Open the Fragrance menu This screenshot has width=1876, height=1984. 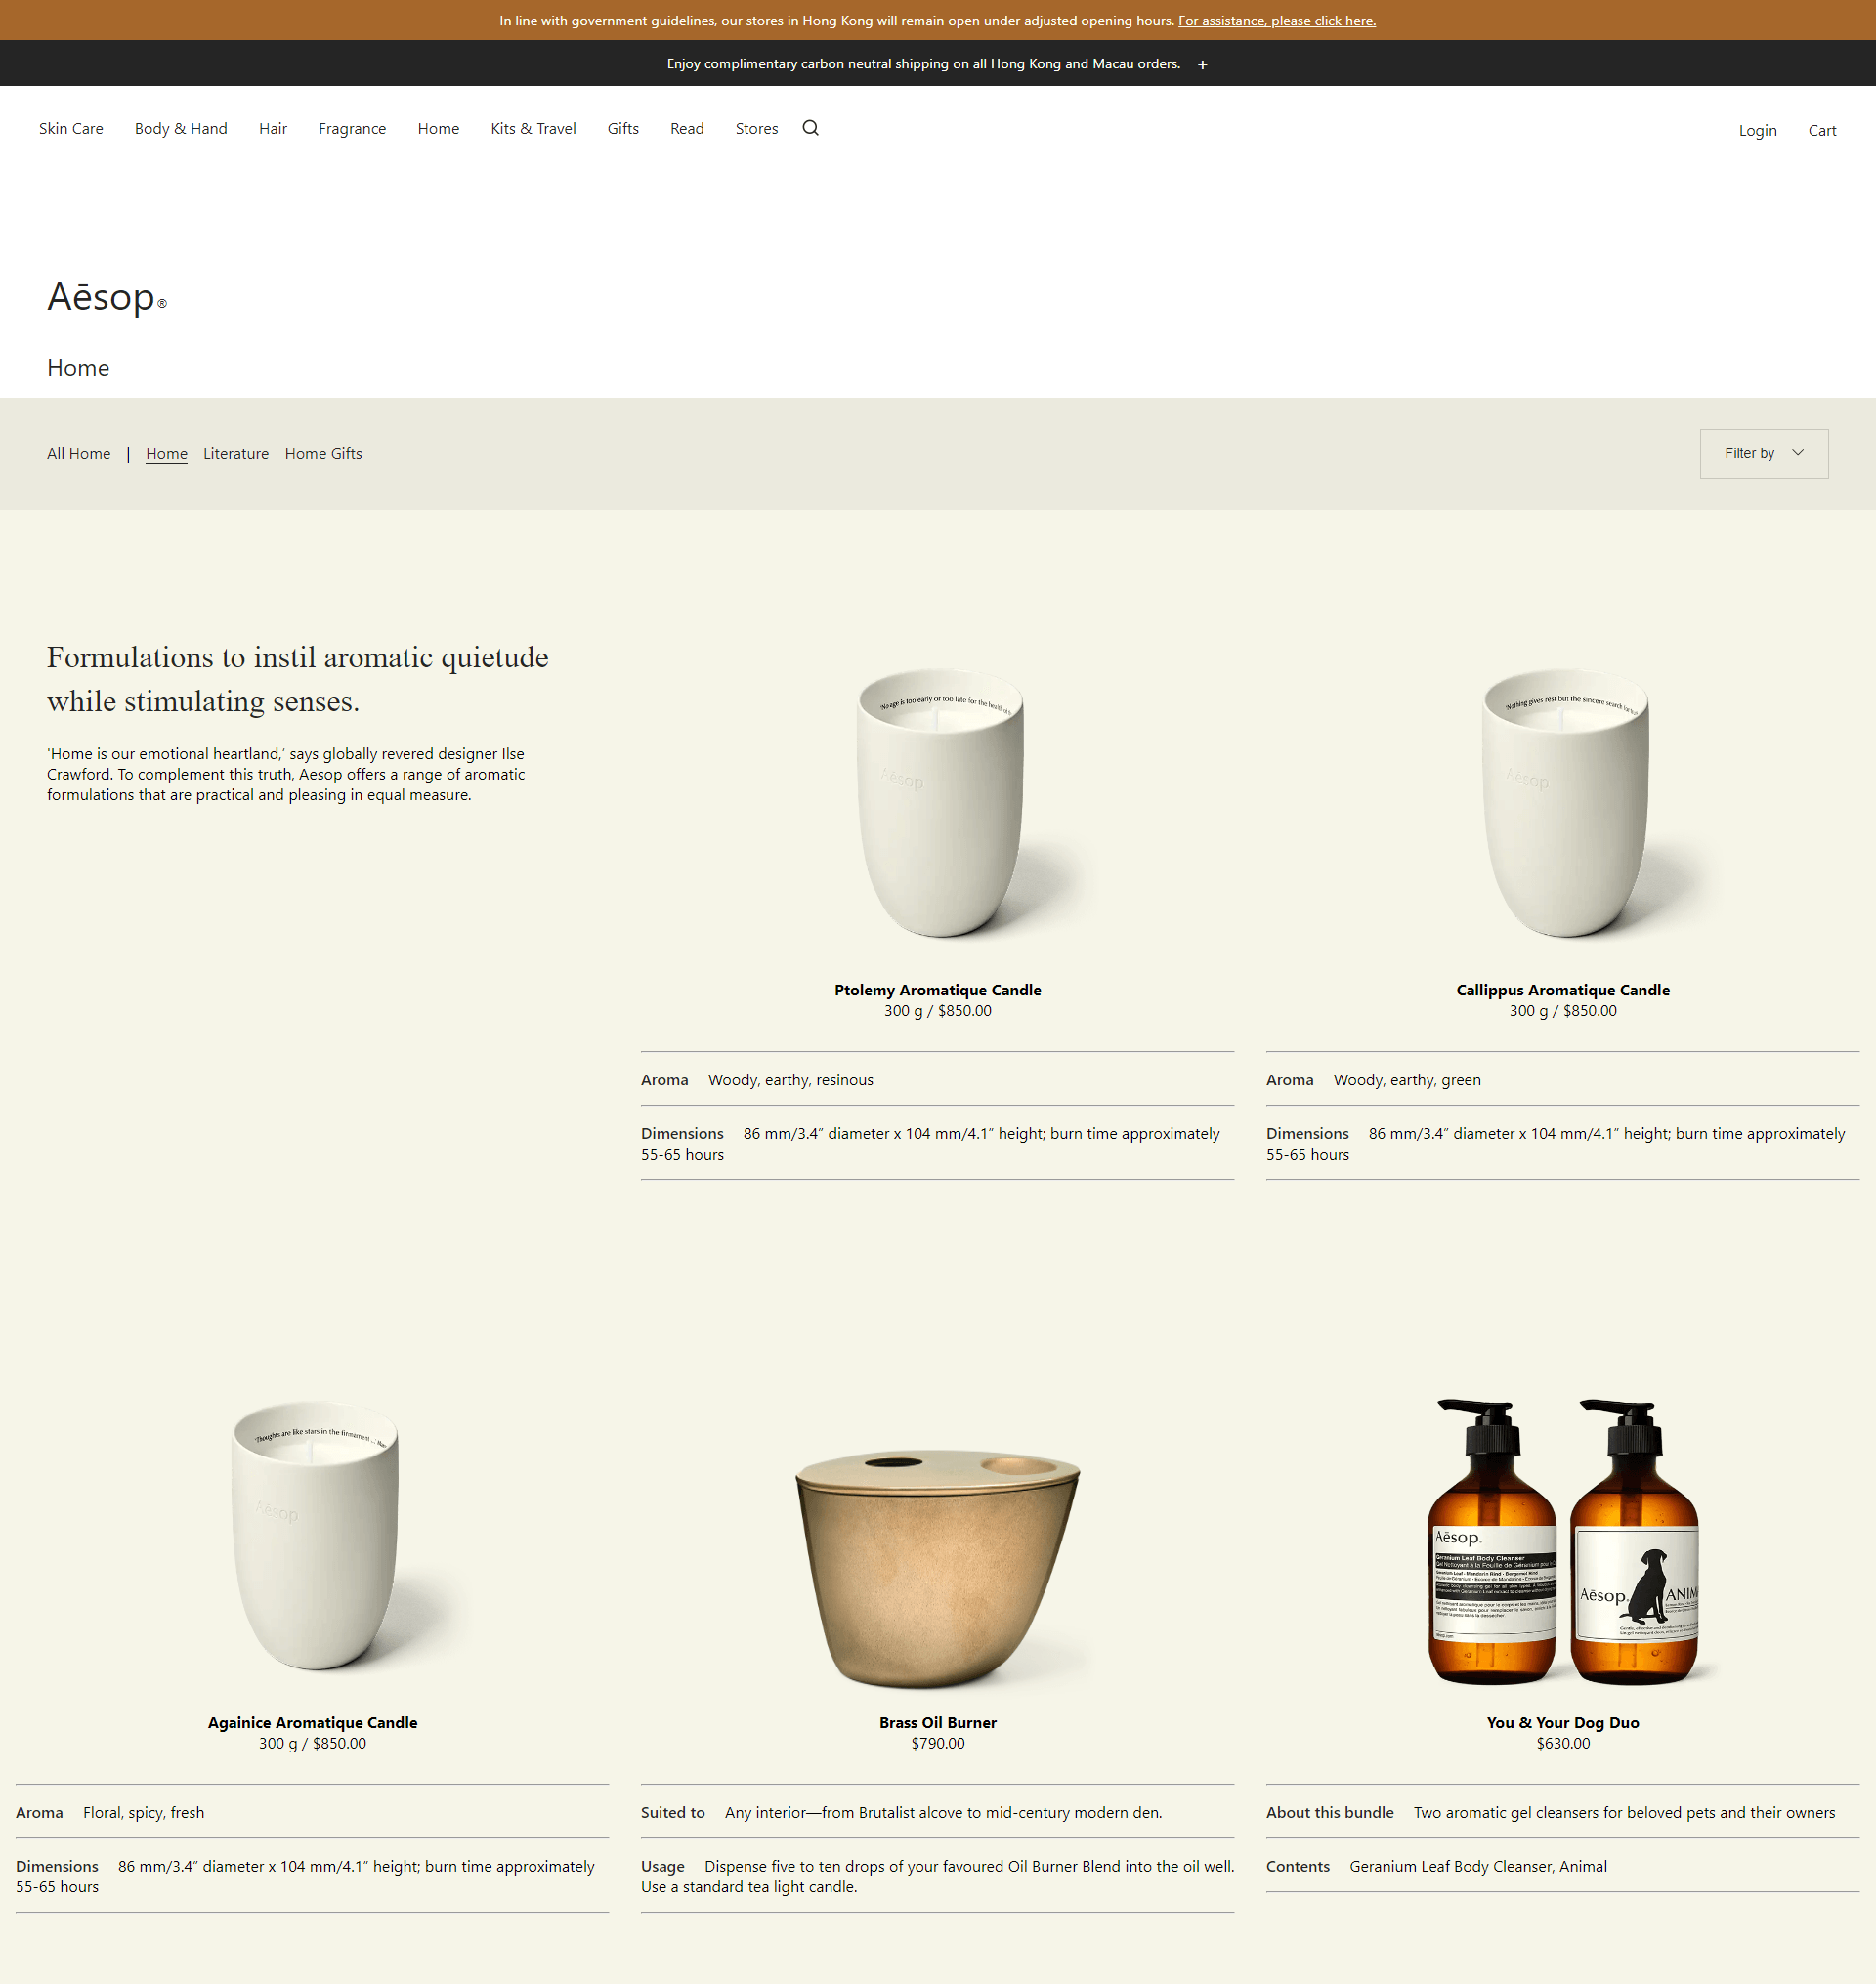tap(352, 128)
